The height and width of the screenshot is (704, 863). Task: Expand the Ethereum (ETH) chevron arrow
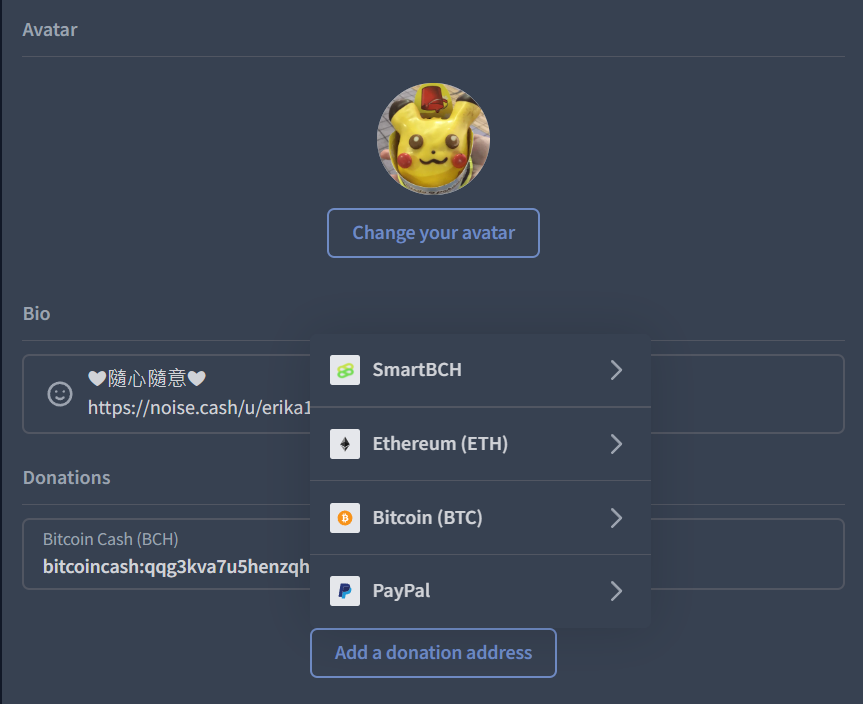pos(616,444)
